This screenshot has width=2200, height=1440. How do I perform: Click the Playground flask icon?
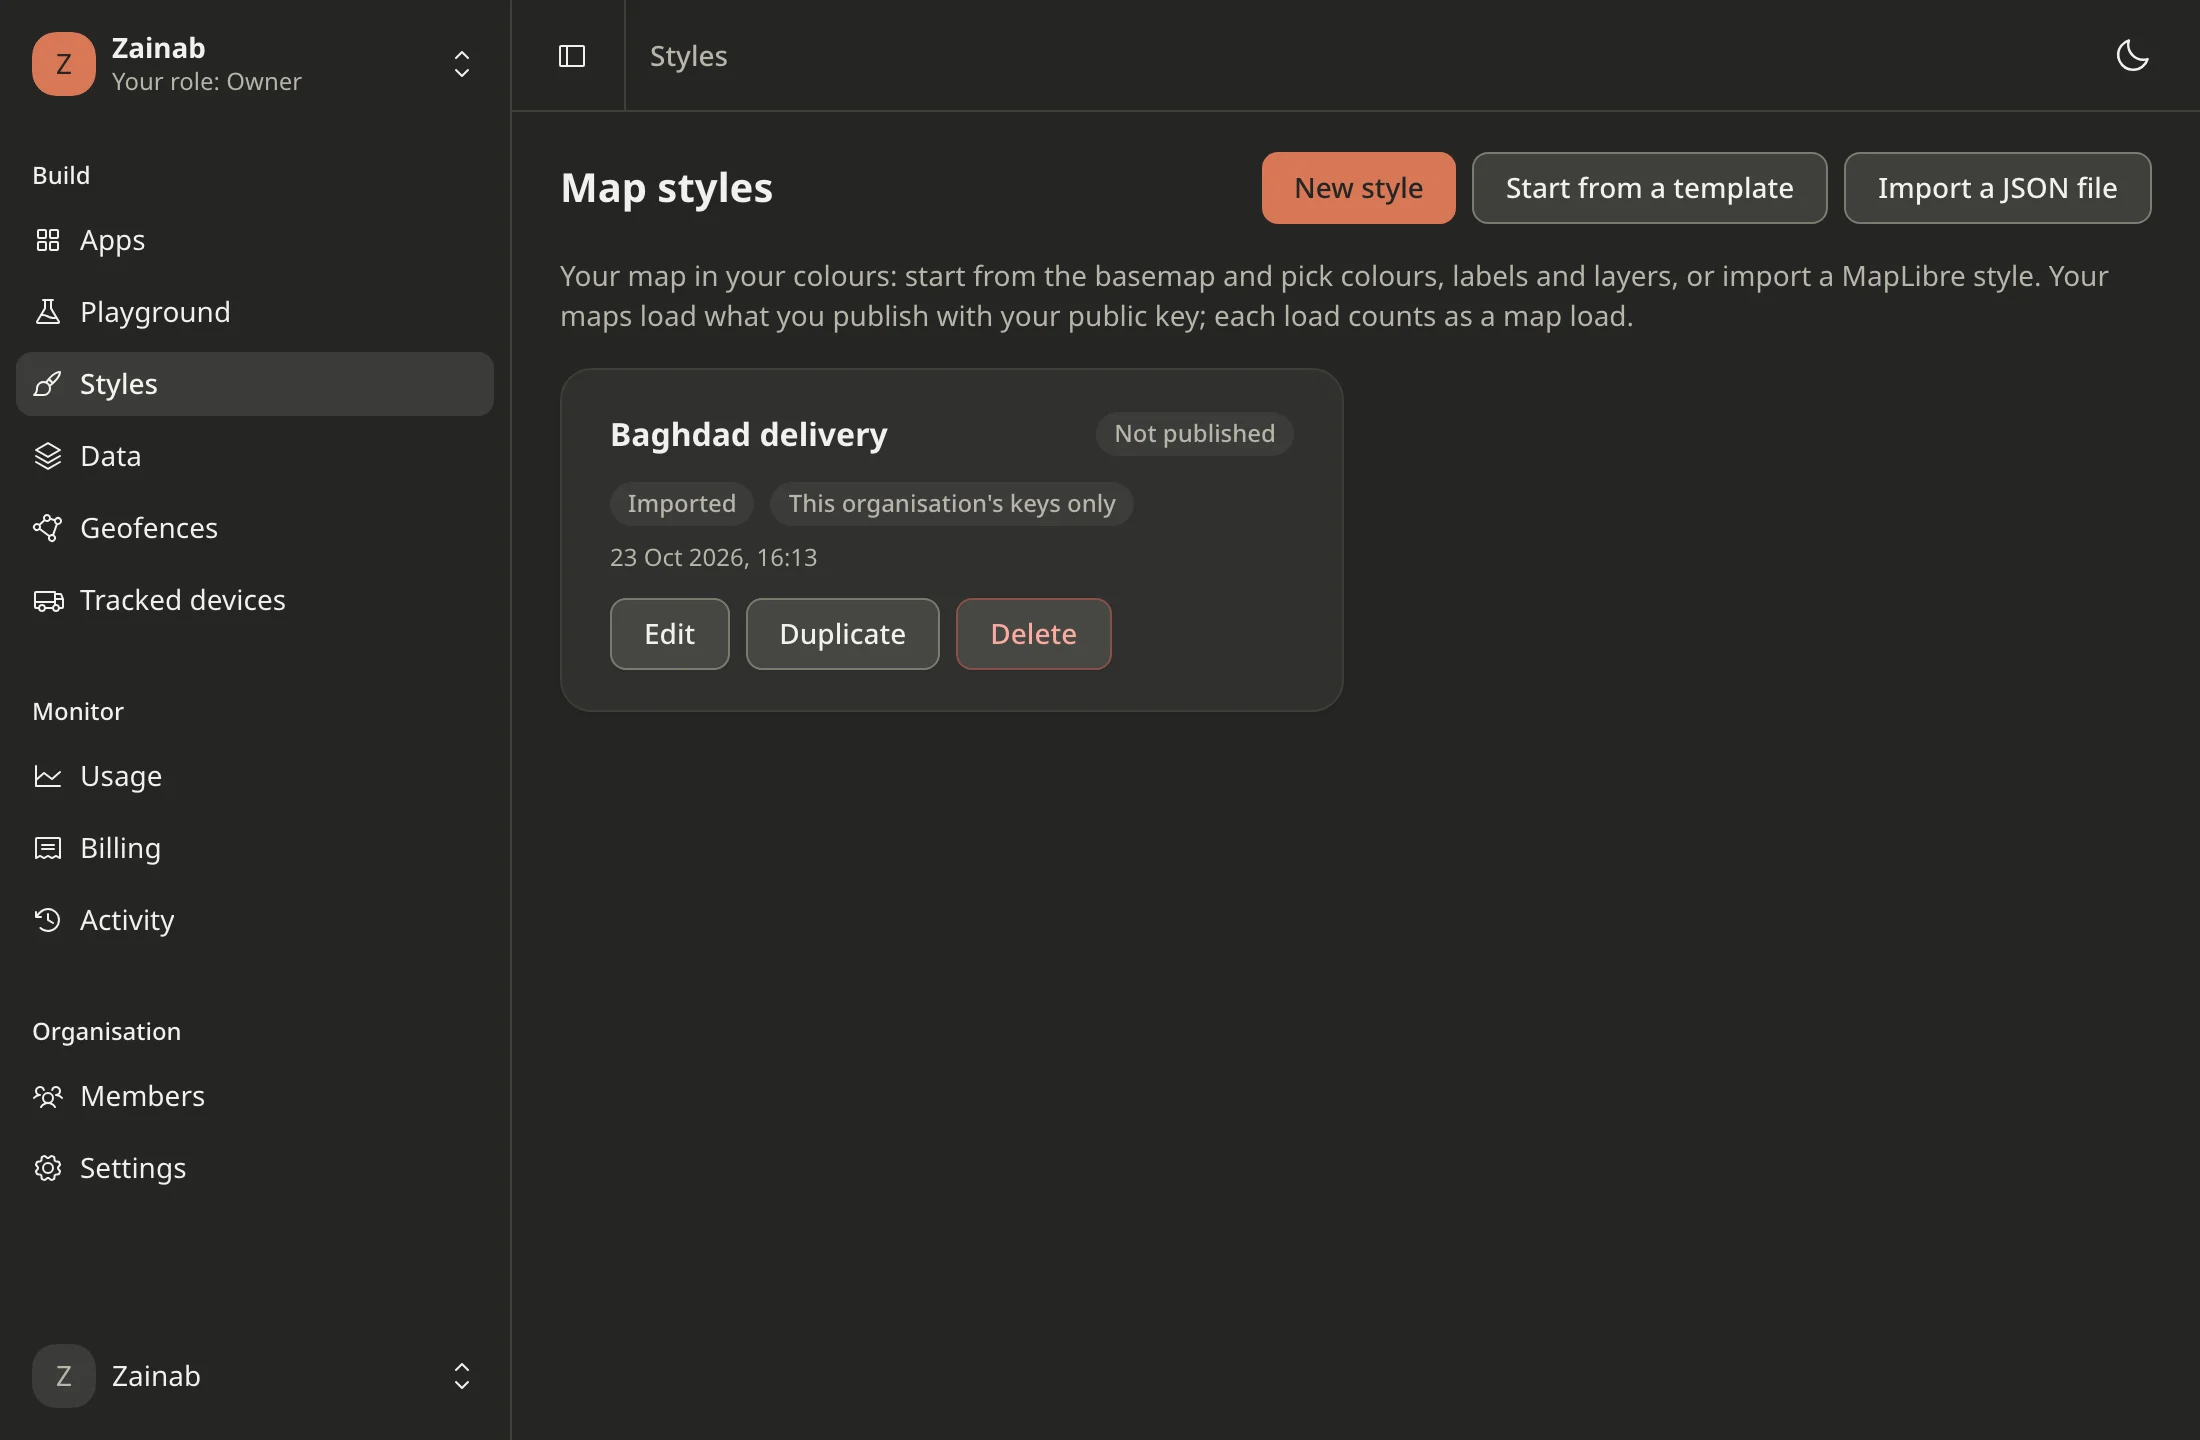[x=48, y=312]
